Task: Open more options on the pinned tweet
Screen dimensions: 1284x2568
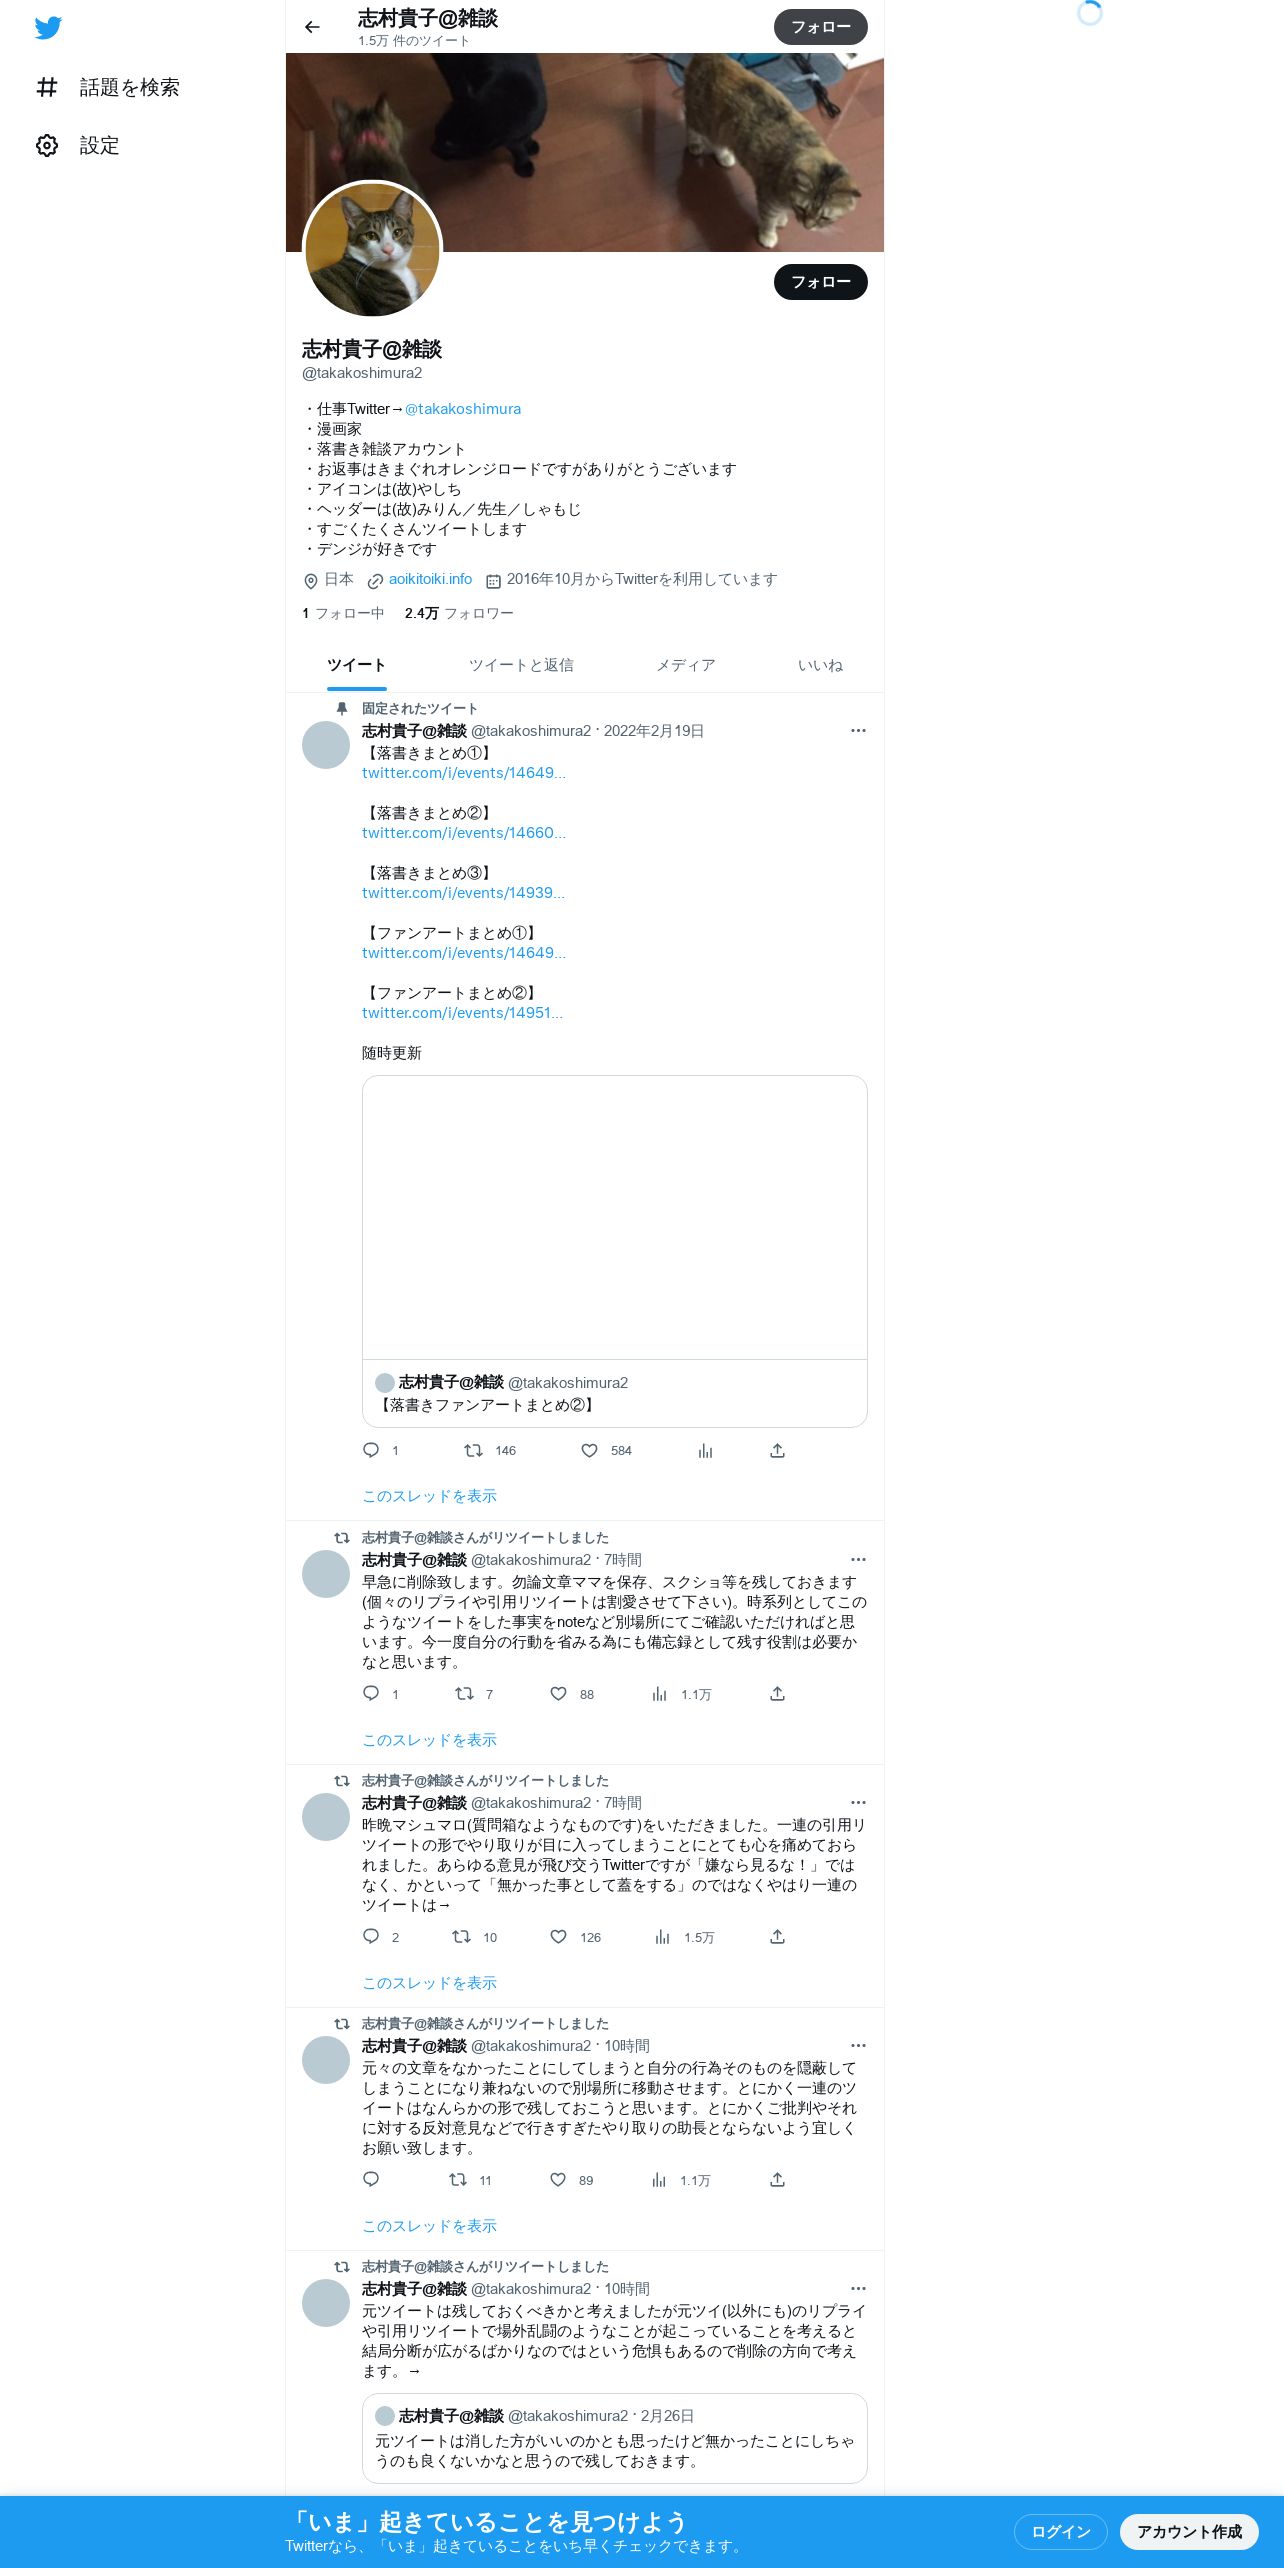Action: (858, 731)
